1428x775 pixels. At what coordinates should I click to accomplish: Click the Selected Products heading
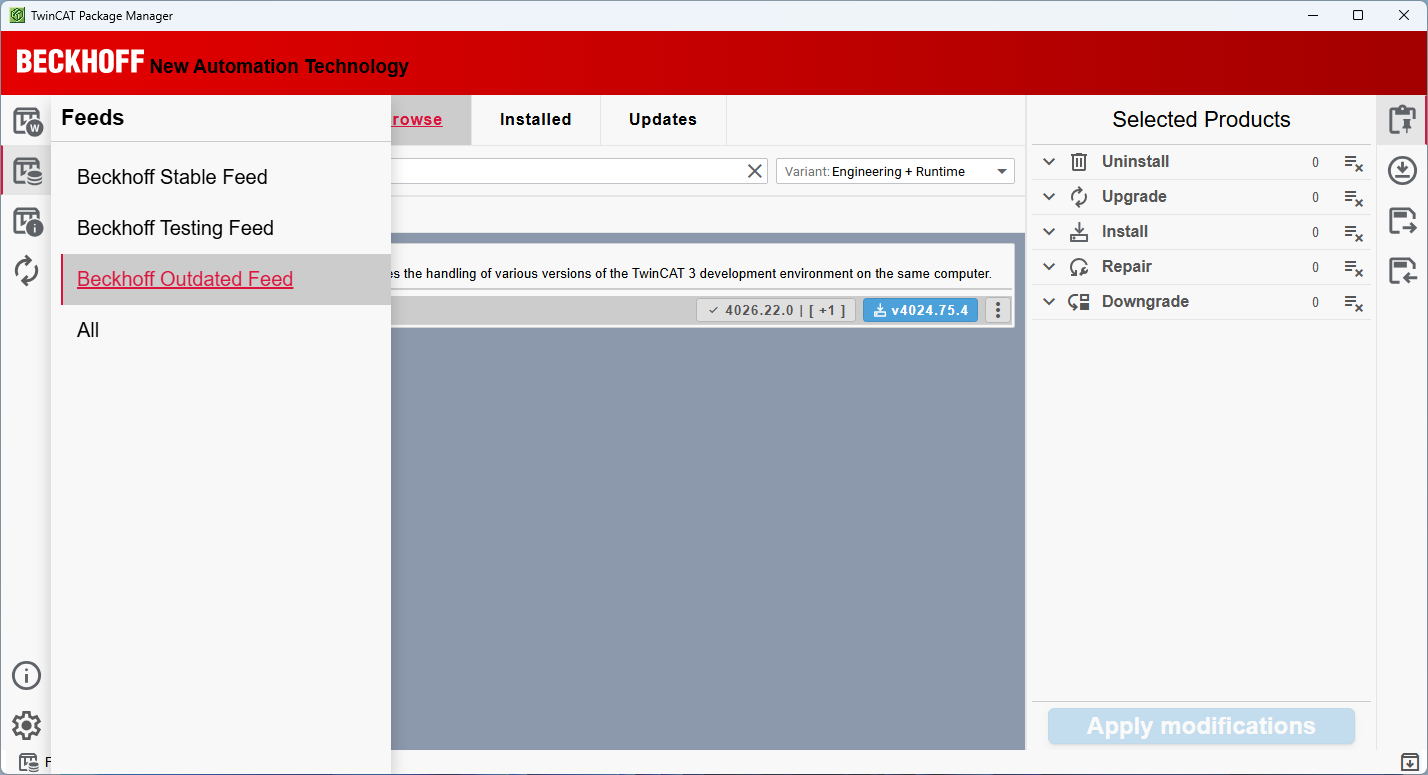coord(1201,120)
